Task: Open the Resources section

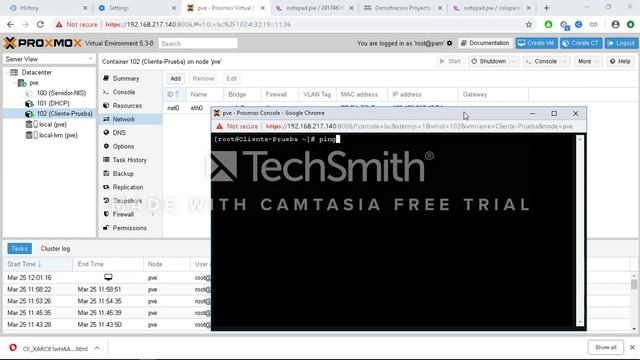Action: tap(127, 106)
